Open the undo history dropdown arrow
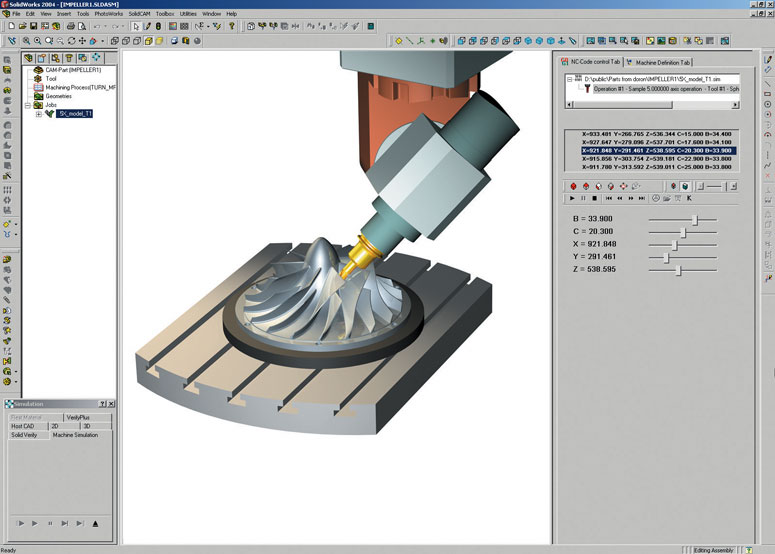The width and height of the screenshot is (775, 554). [x=105, y=26]
